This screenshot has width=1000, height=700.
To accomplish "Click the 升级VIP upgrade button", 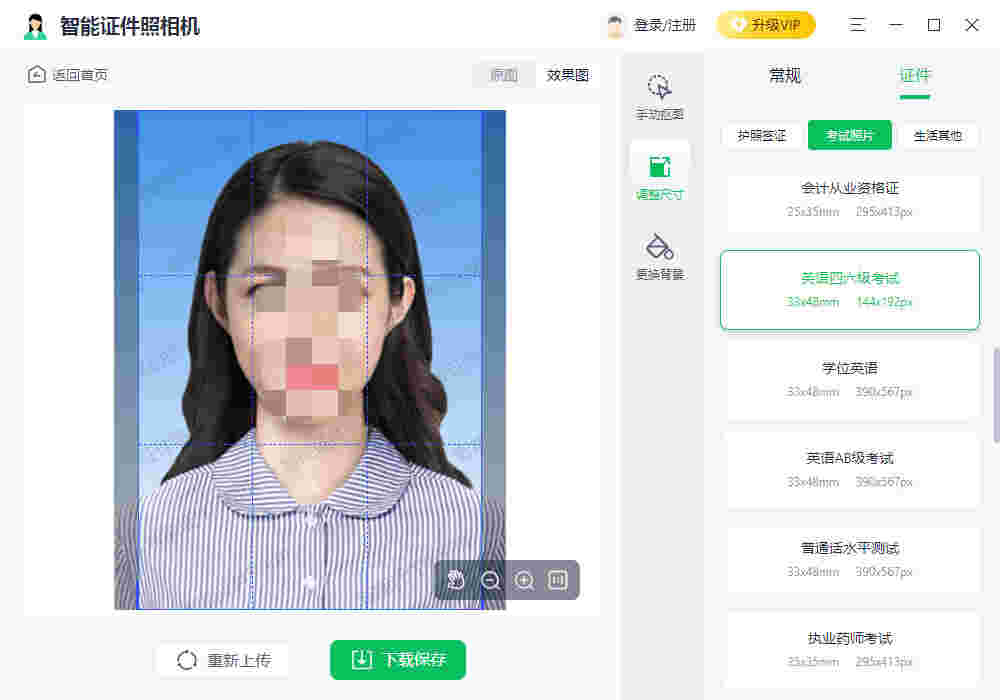I will pos(767,24).
